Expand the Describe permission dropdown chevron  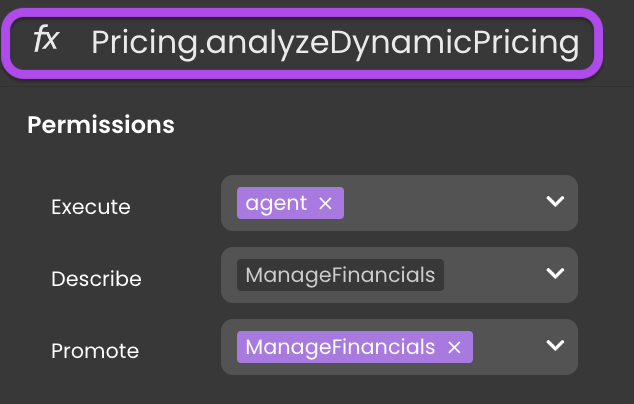pyautogui.click(x=555, y=273)
